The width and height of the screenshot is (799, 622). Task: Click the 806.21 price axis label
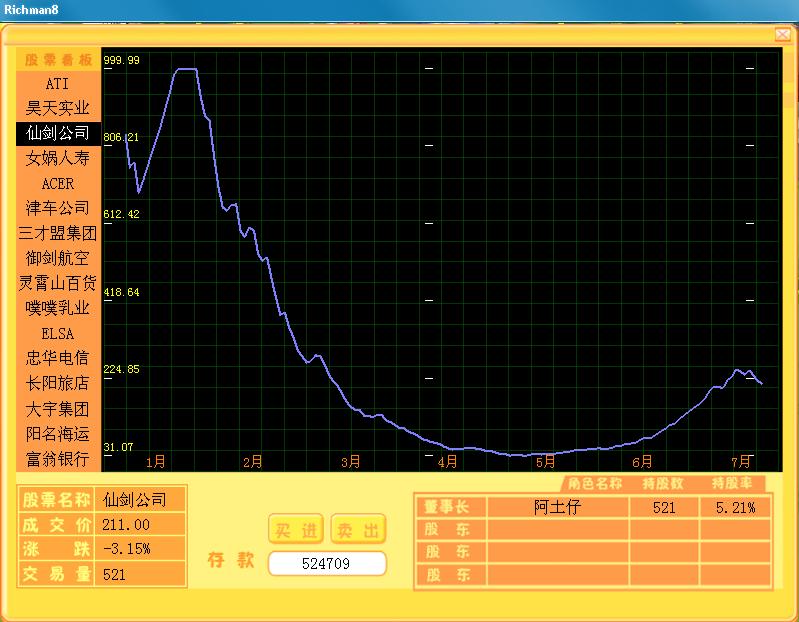click(x=121, y=137)
